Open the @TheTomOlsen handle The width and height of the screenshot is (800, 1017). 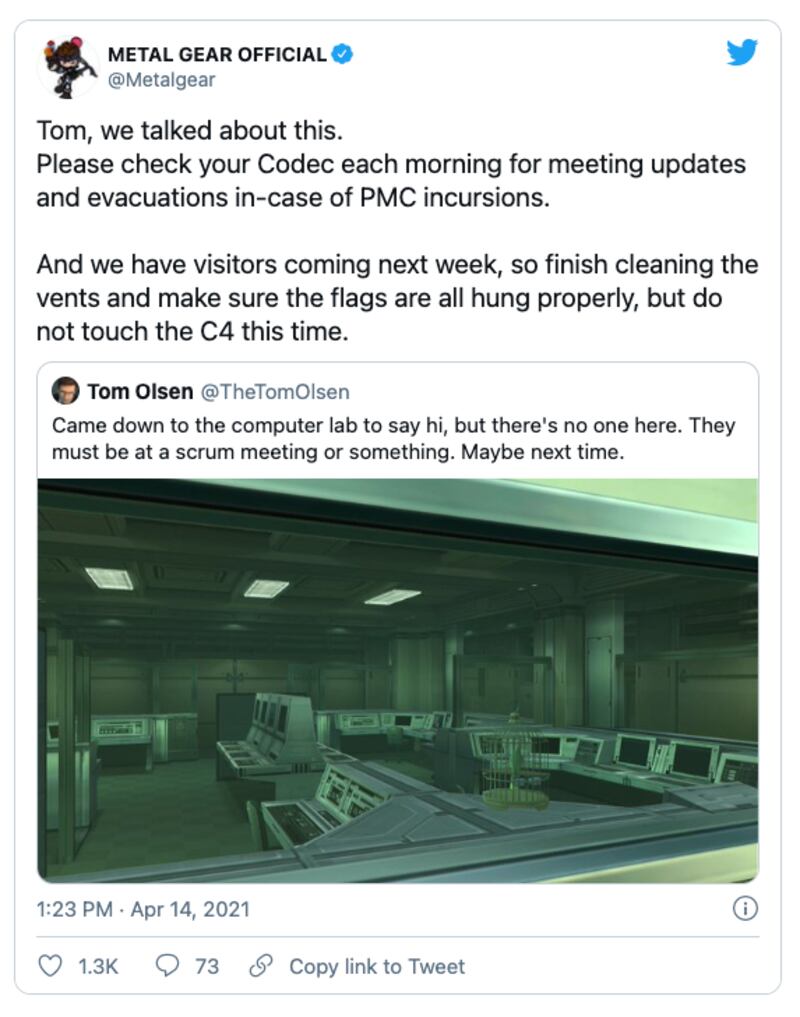click(277, 391)
